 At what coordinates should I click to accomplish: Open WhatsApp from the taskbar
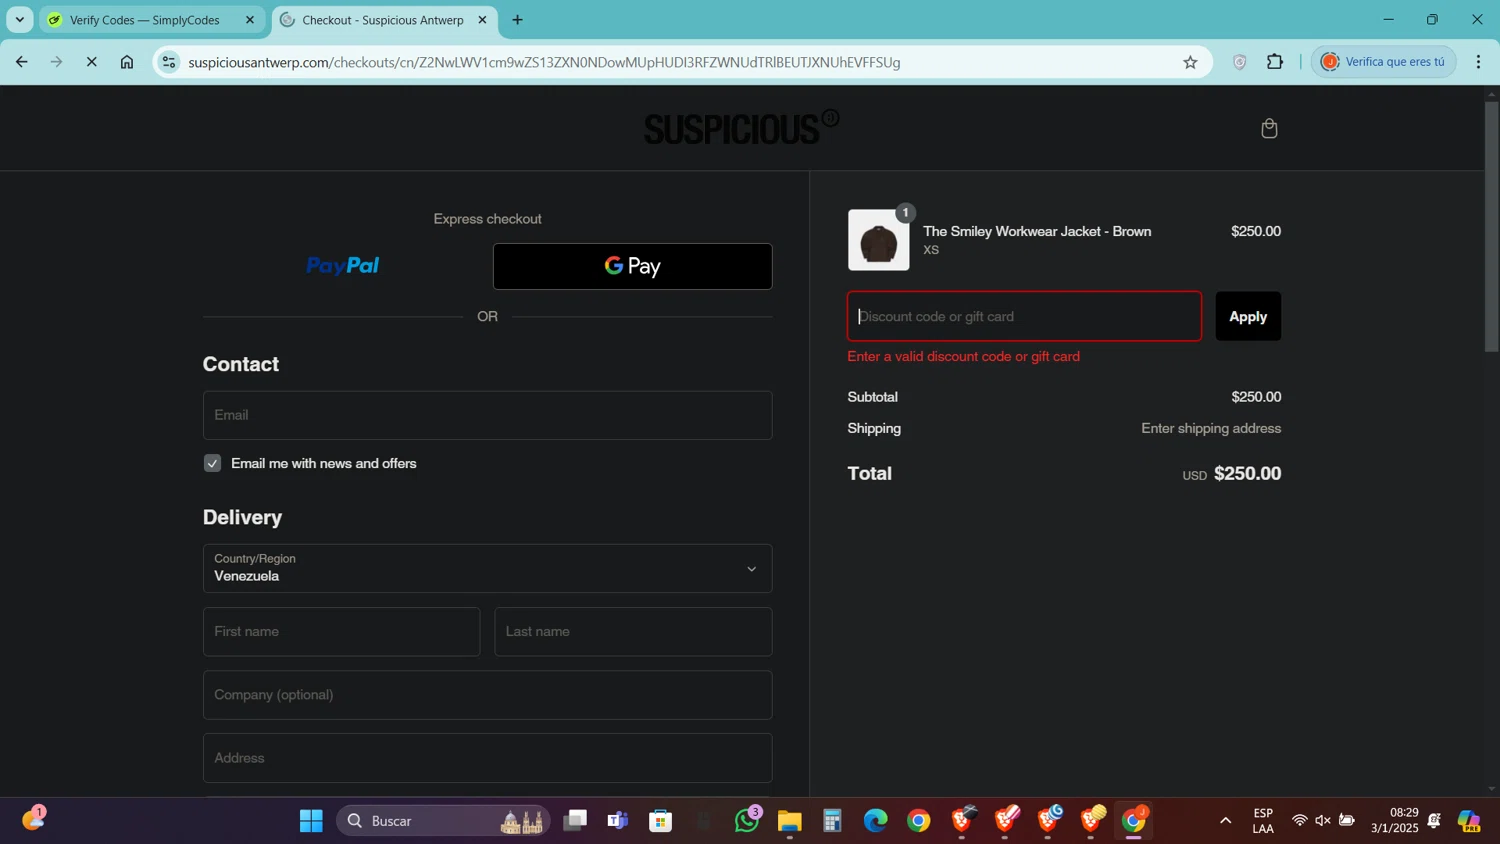tap(747, 821)
